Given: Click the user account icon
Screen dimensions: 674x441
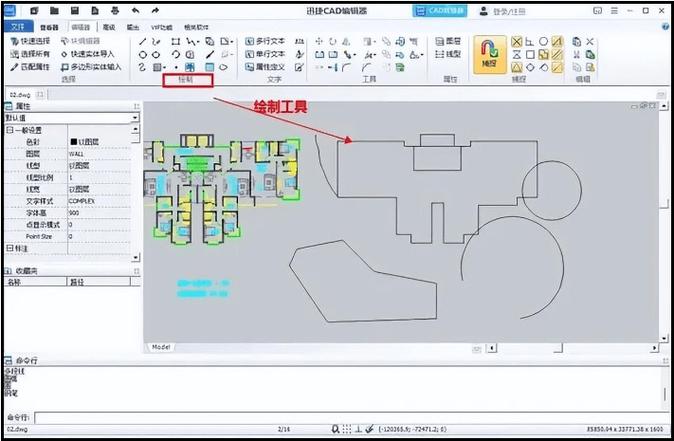Looking at the screenshot, I should 484,11.
